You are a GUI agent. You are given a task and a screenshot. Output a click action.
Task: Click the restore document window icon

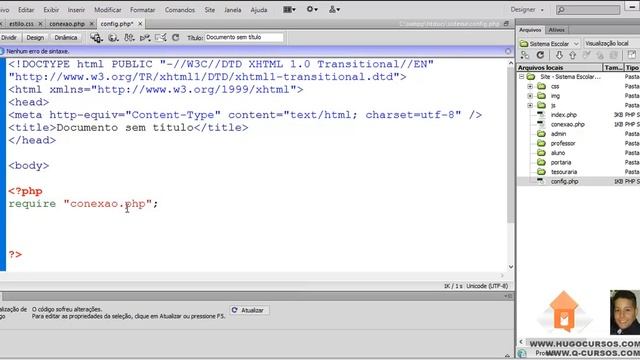click(x=506, y=24)
